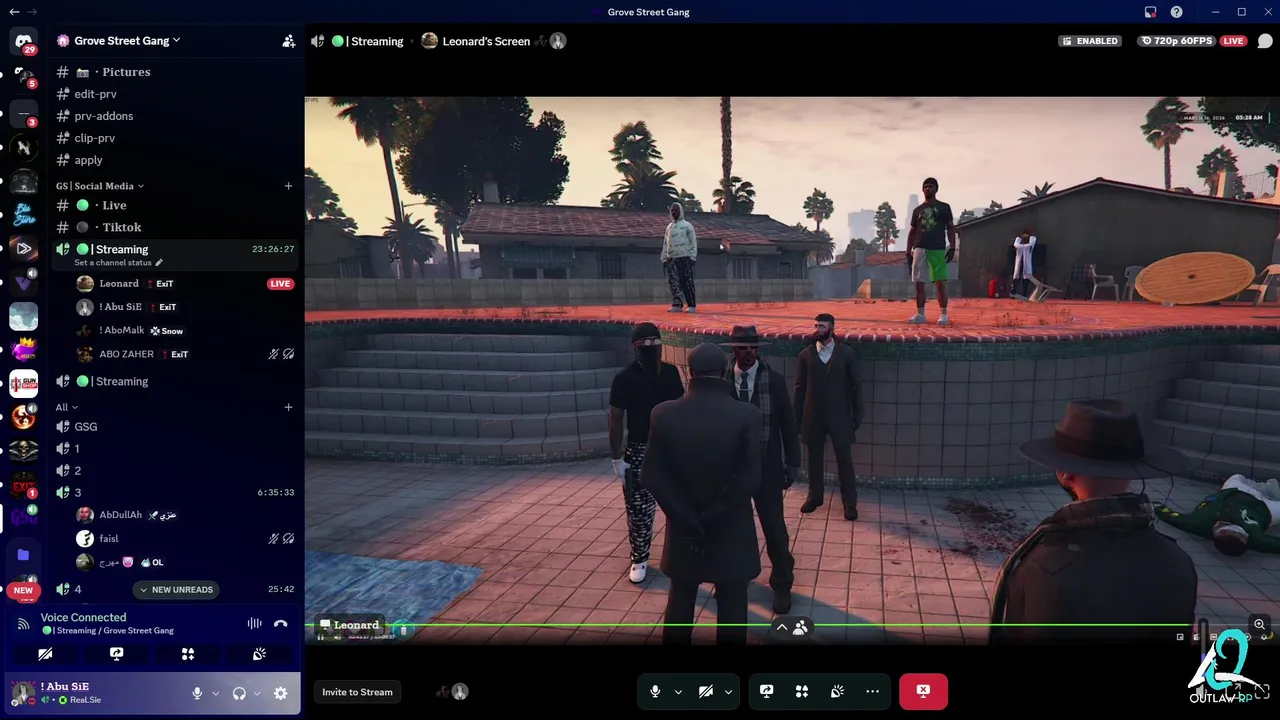Open more options ellipsis in call controls
The height and width of the screenshot is (720, 1280).
point(872,691)
